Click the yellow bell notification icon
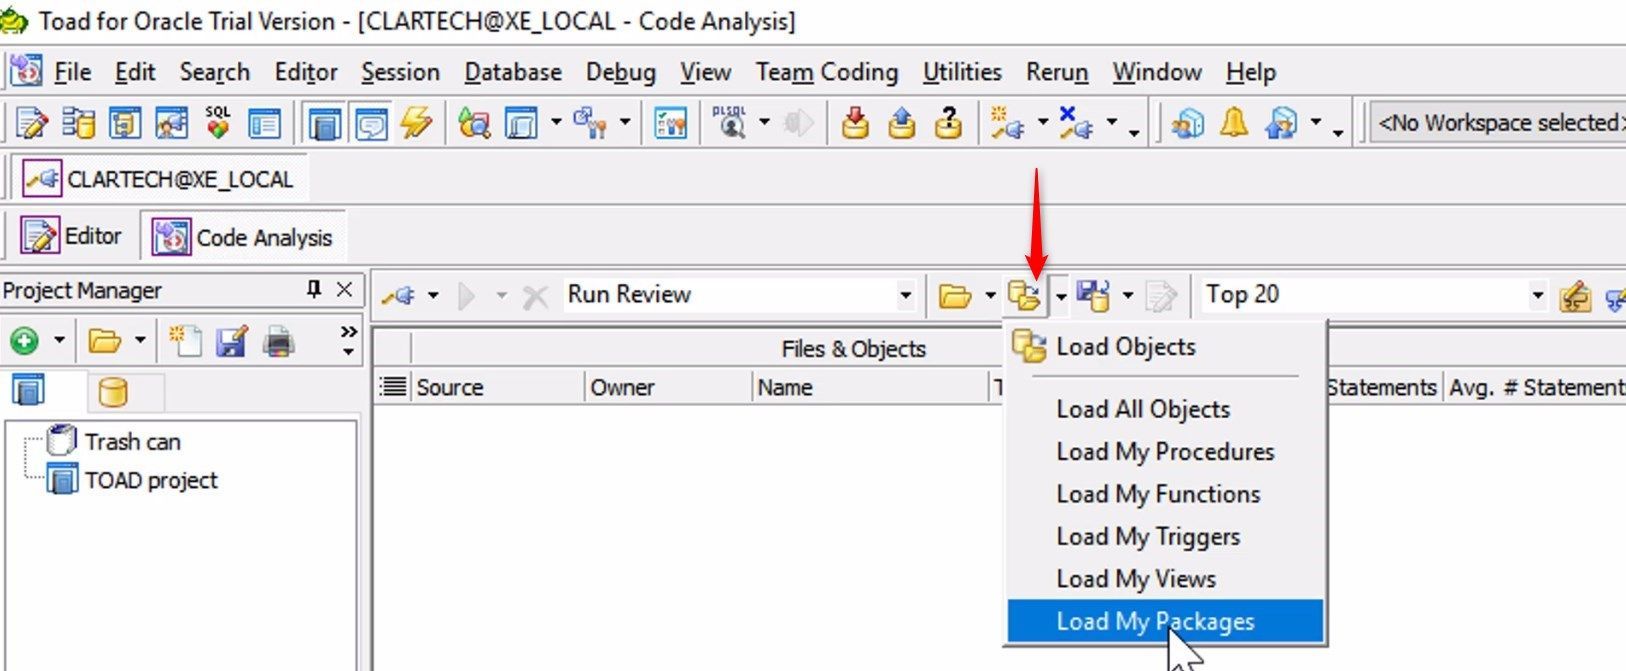 (1234, 123)
